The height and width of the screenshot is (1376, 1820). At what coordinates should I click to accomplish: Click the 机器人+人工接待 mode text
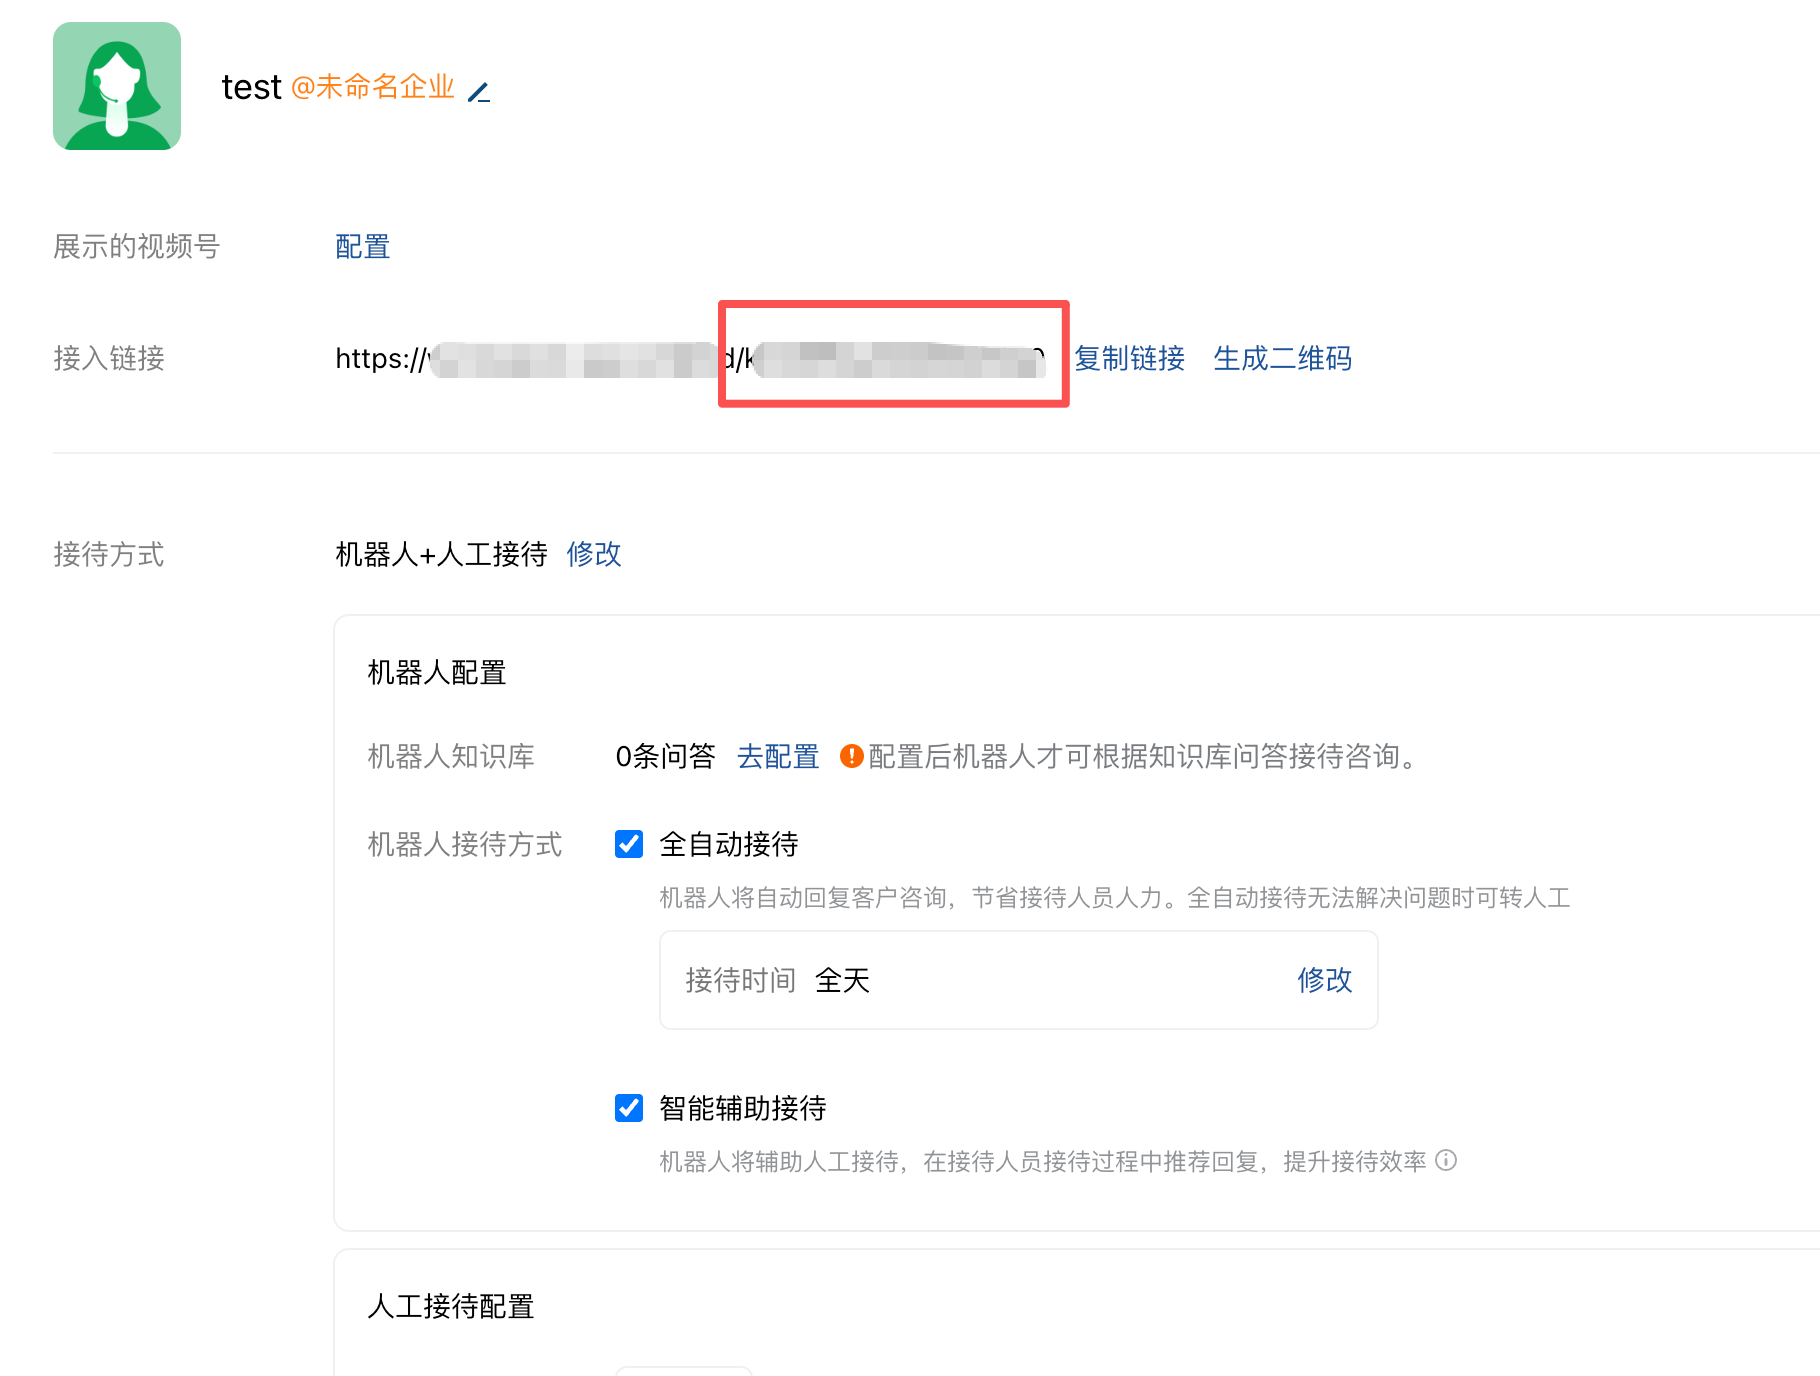coord(441,554)
